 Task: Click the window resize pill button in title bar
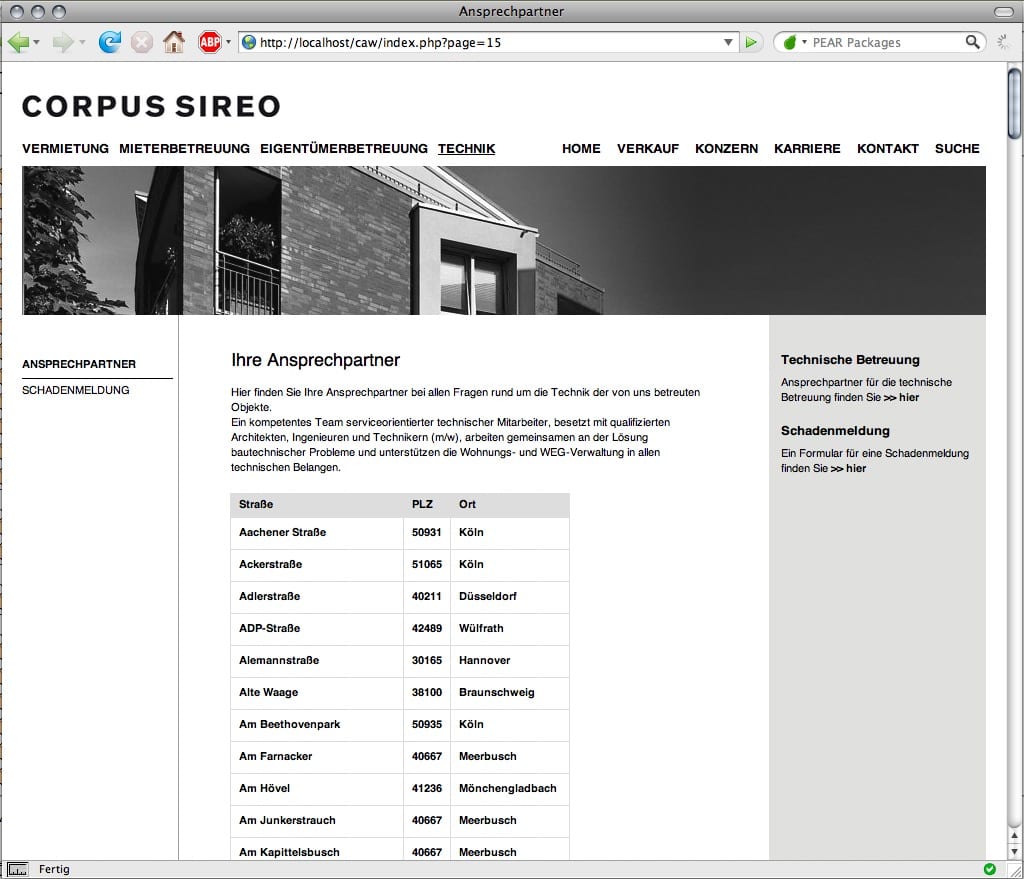coord(1004,12)
